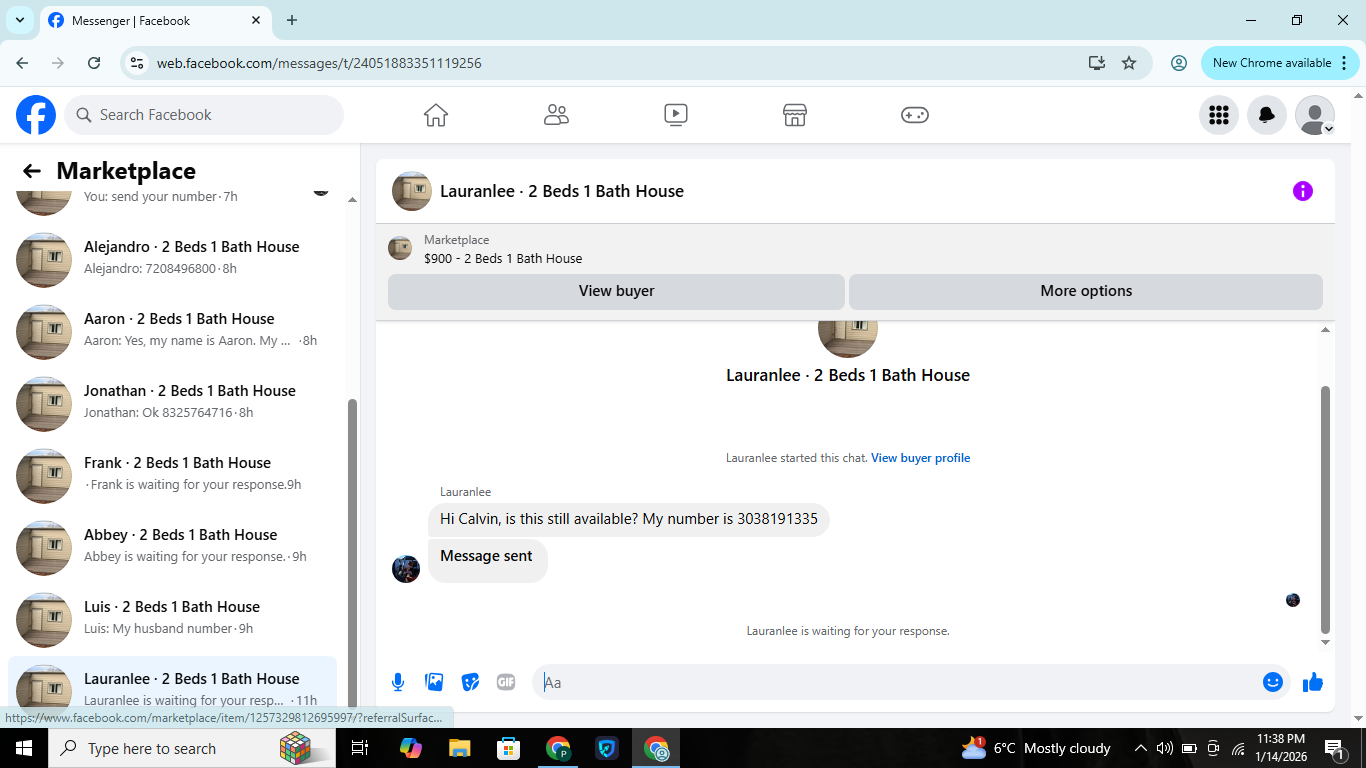Open Aaron's 2 Beds 1 Bath House chat
Image resolution: width=1366 pixels, height=768 pixels.
[x=172, y=330]
